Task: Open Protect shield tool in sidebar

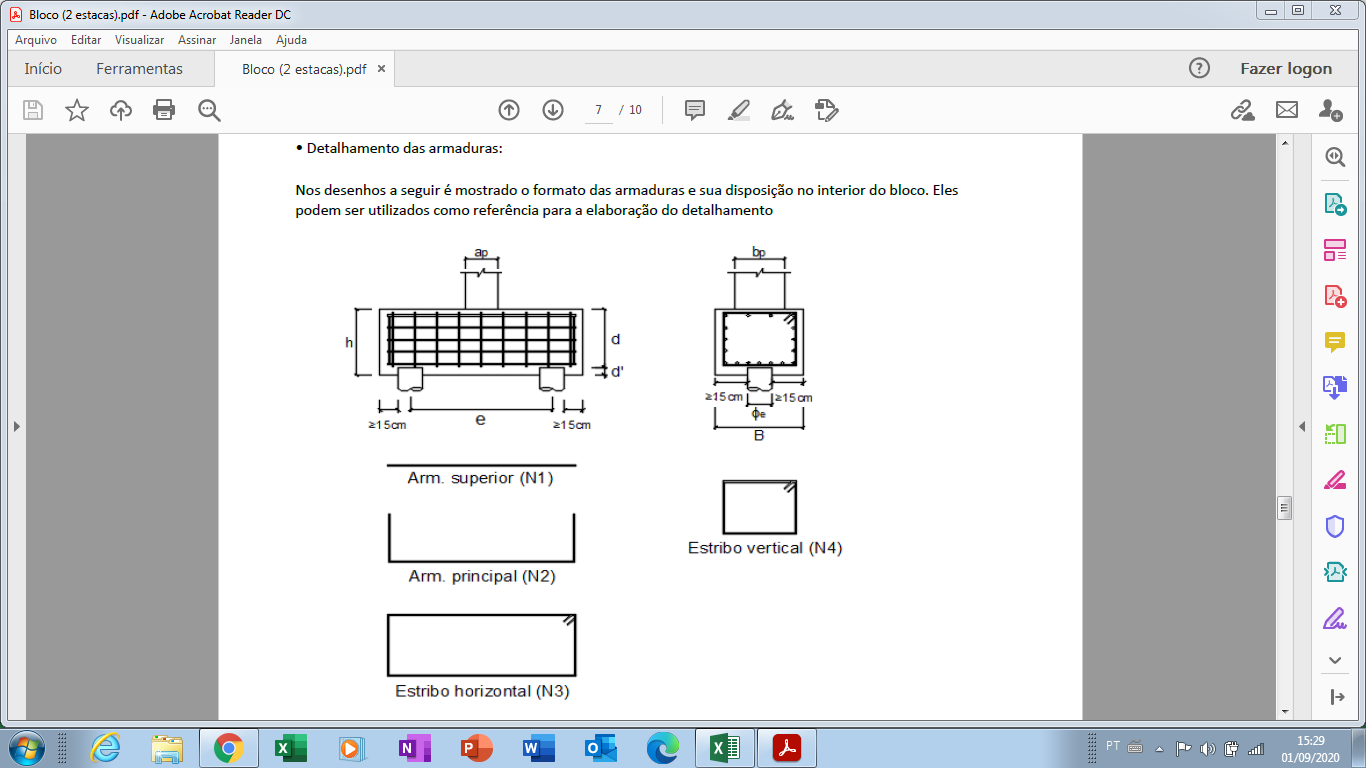Action: tap(1335, 526)
